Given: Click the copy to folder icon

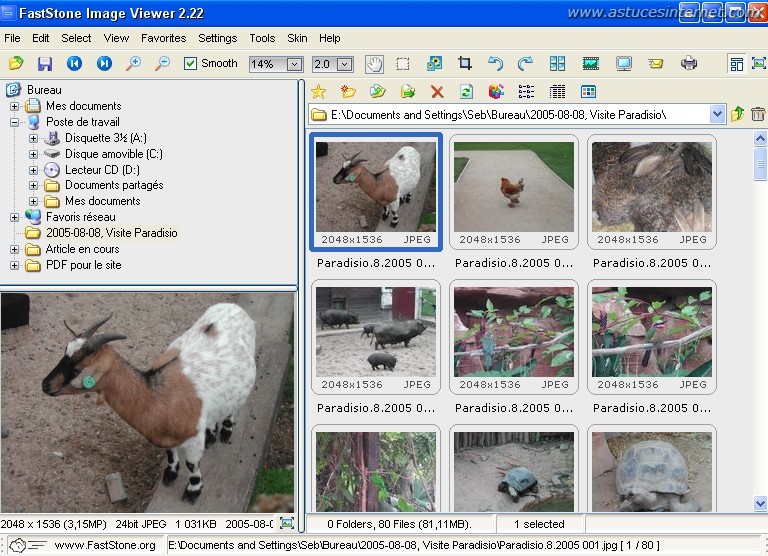Looking at the screenshot, I should [x=378, y=92].
